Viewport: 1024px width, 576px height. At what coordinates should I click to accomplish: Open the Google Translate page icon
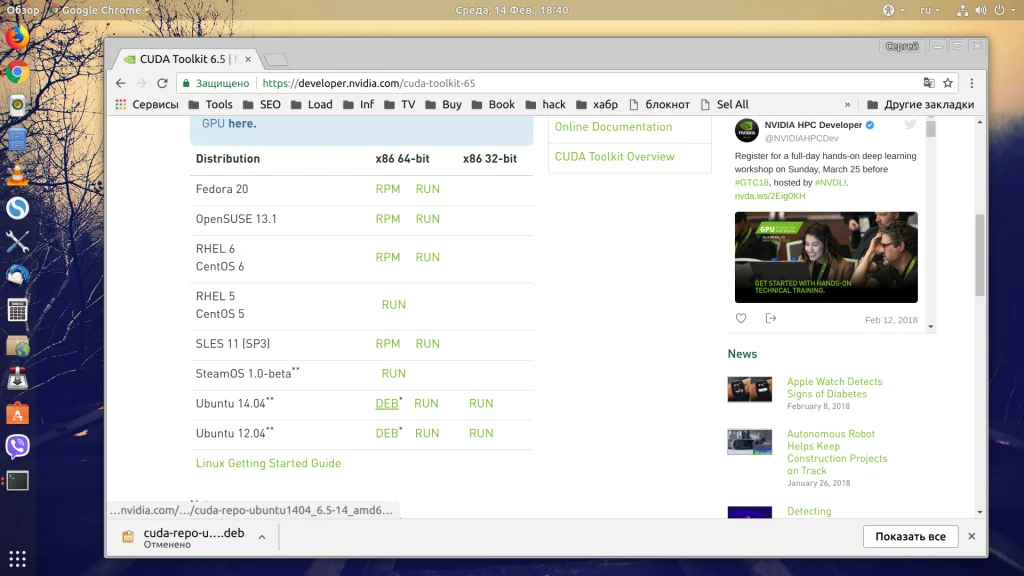click(x=929, y=83)
